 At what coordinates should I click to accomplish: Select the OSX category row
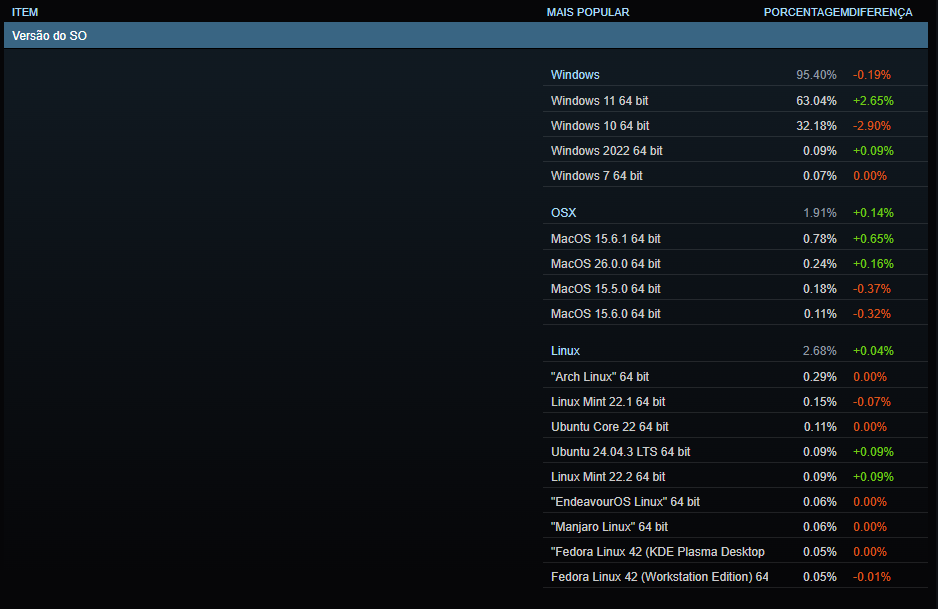[x=563, y=213]
